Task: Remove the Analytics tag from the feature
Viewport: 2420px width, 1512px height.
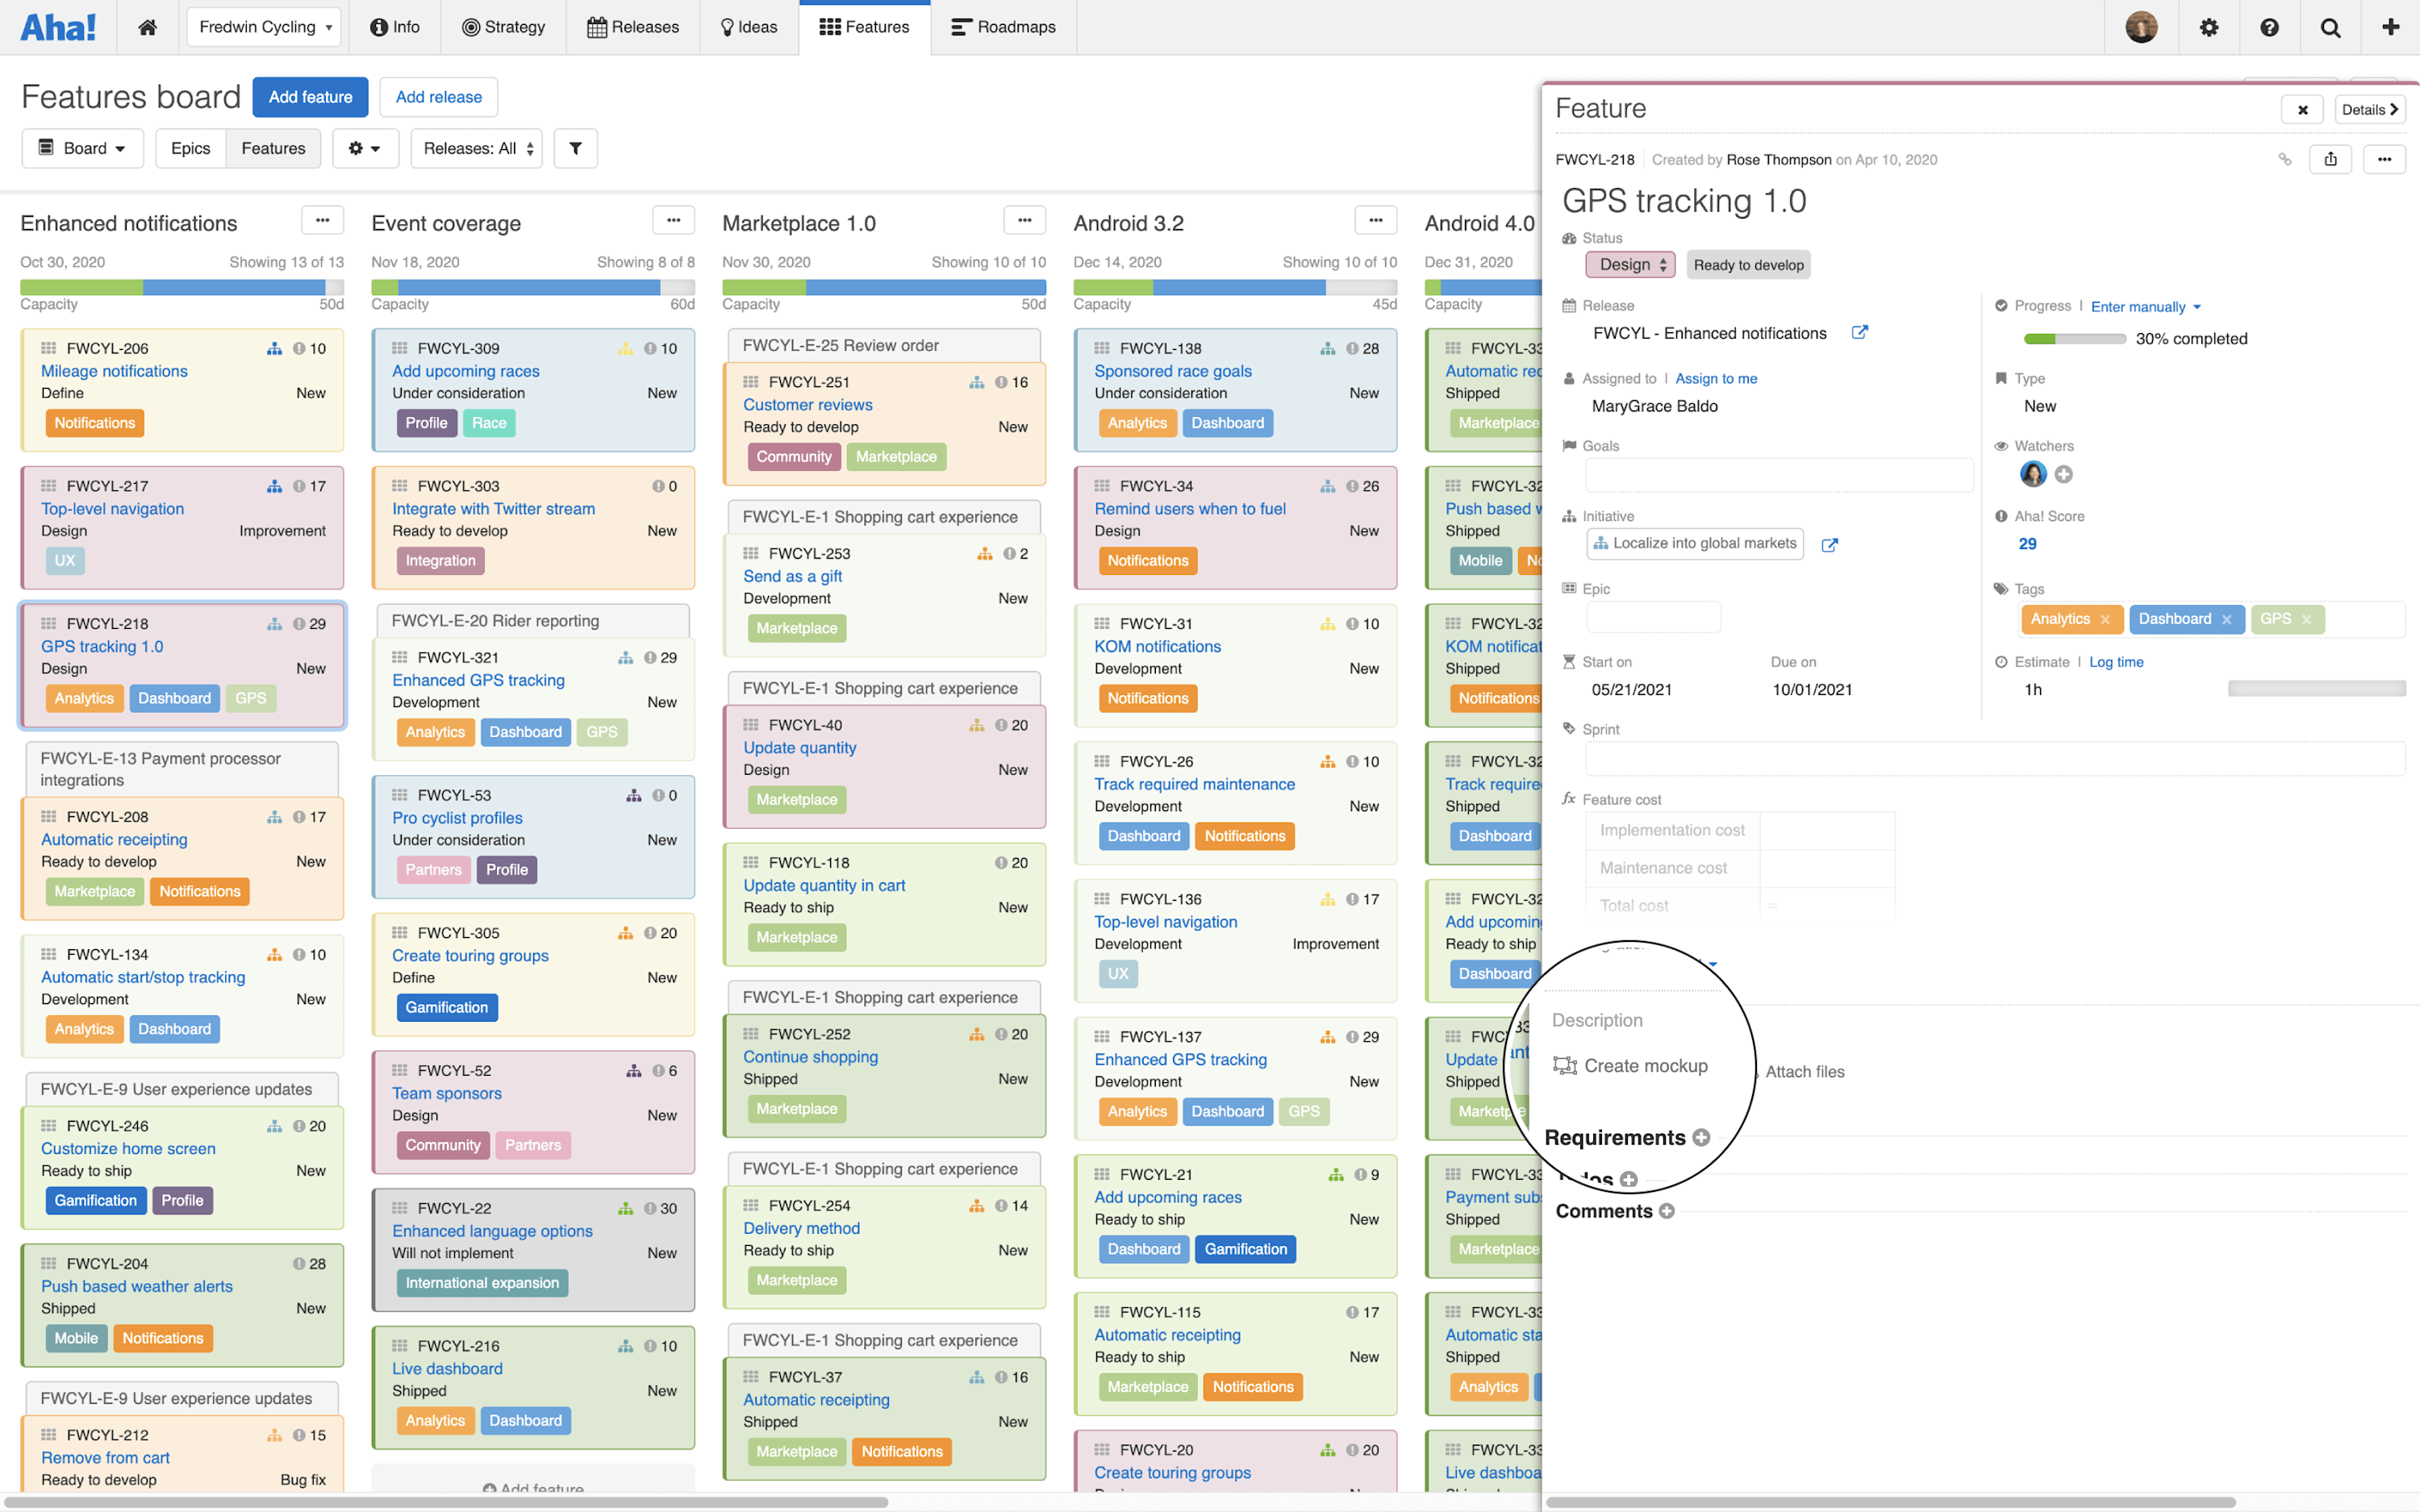Action: pyautogui.click(x=2105, y=620)
